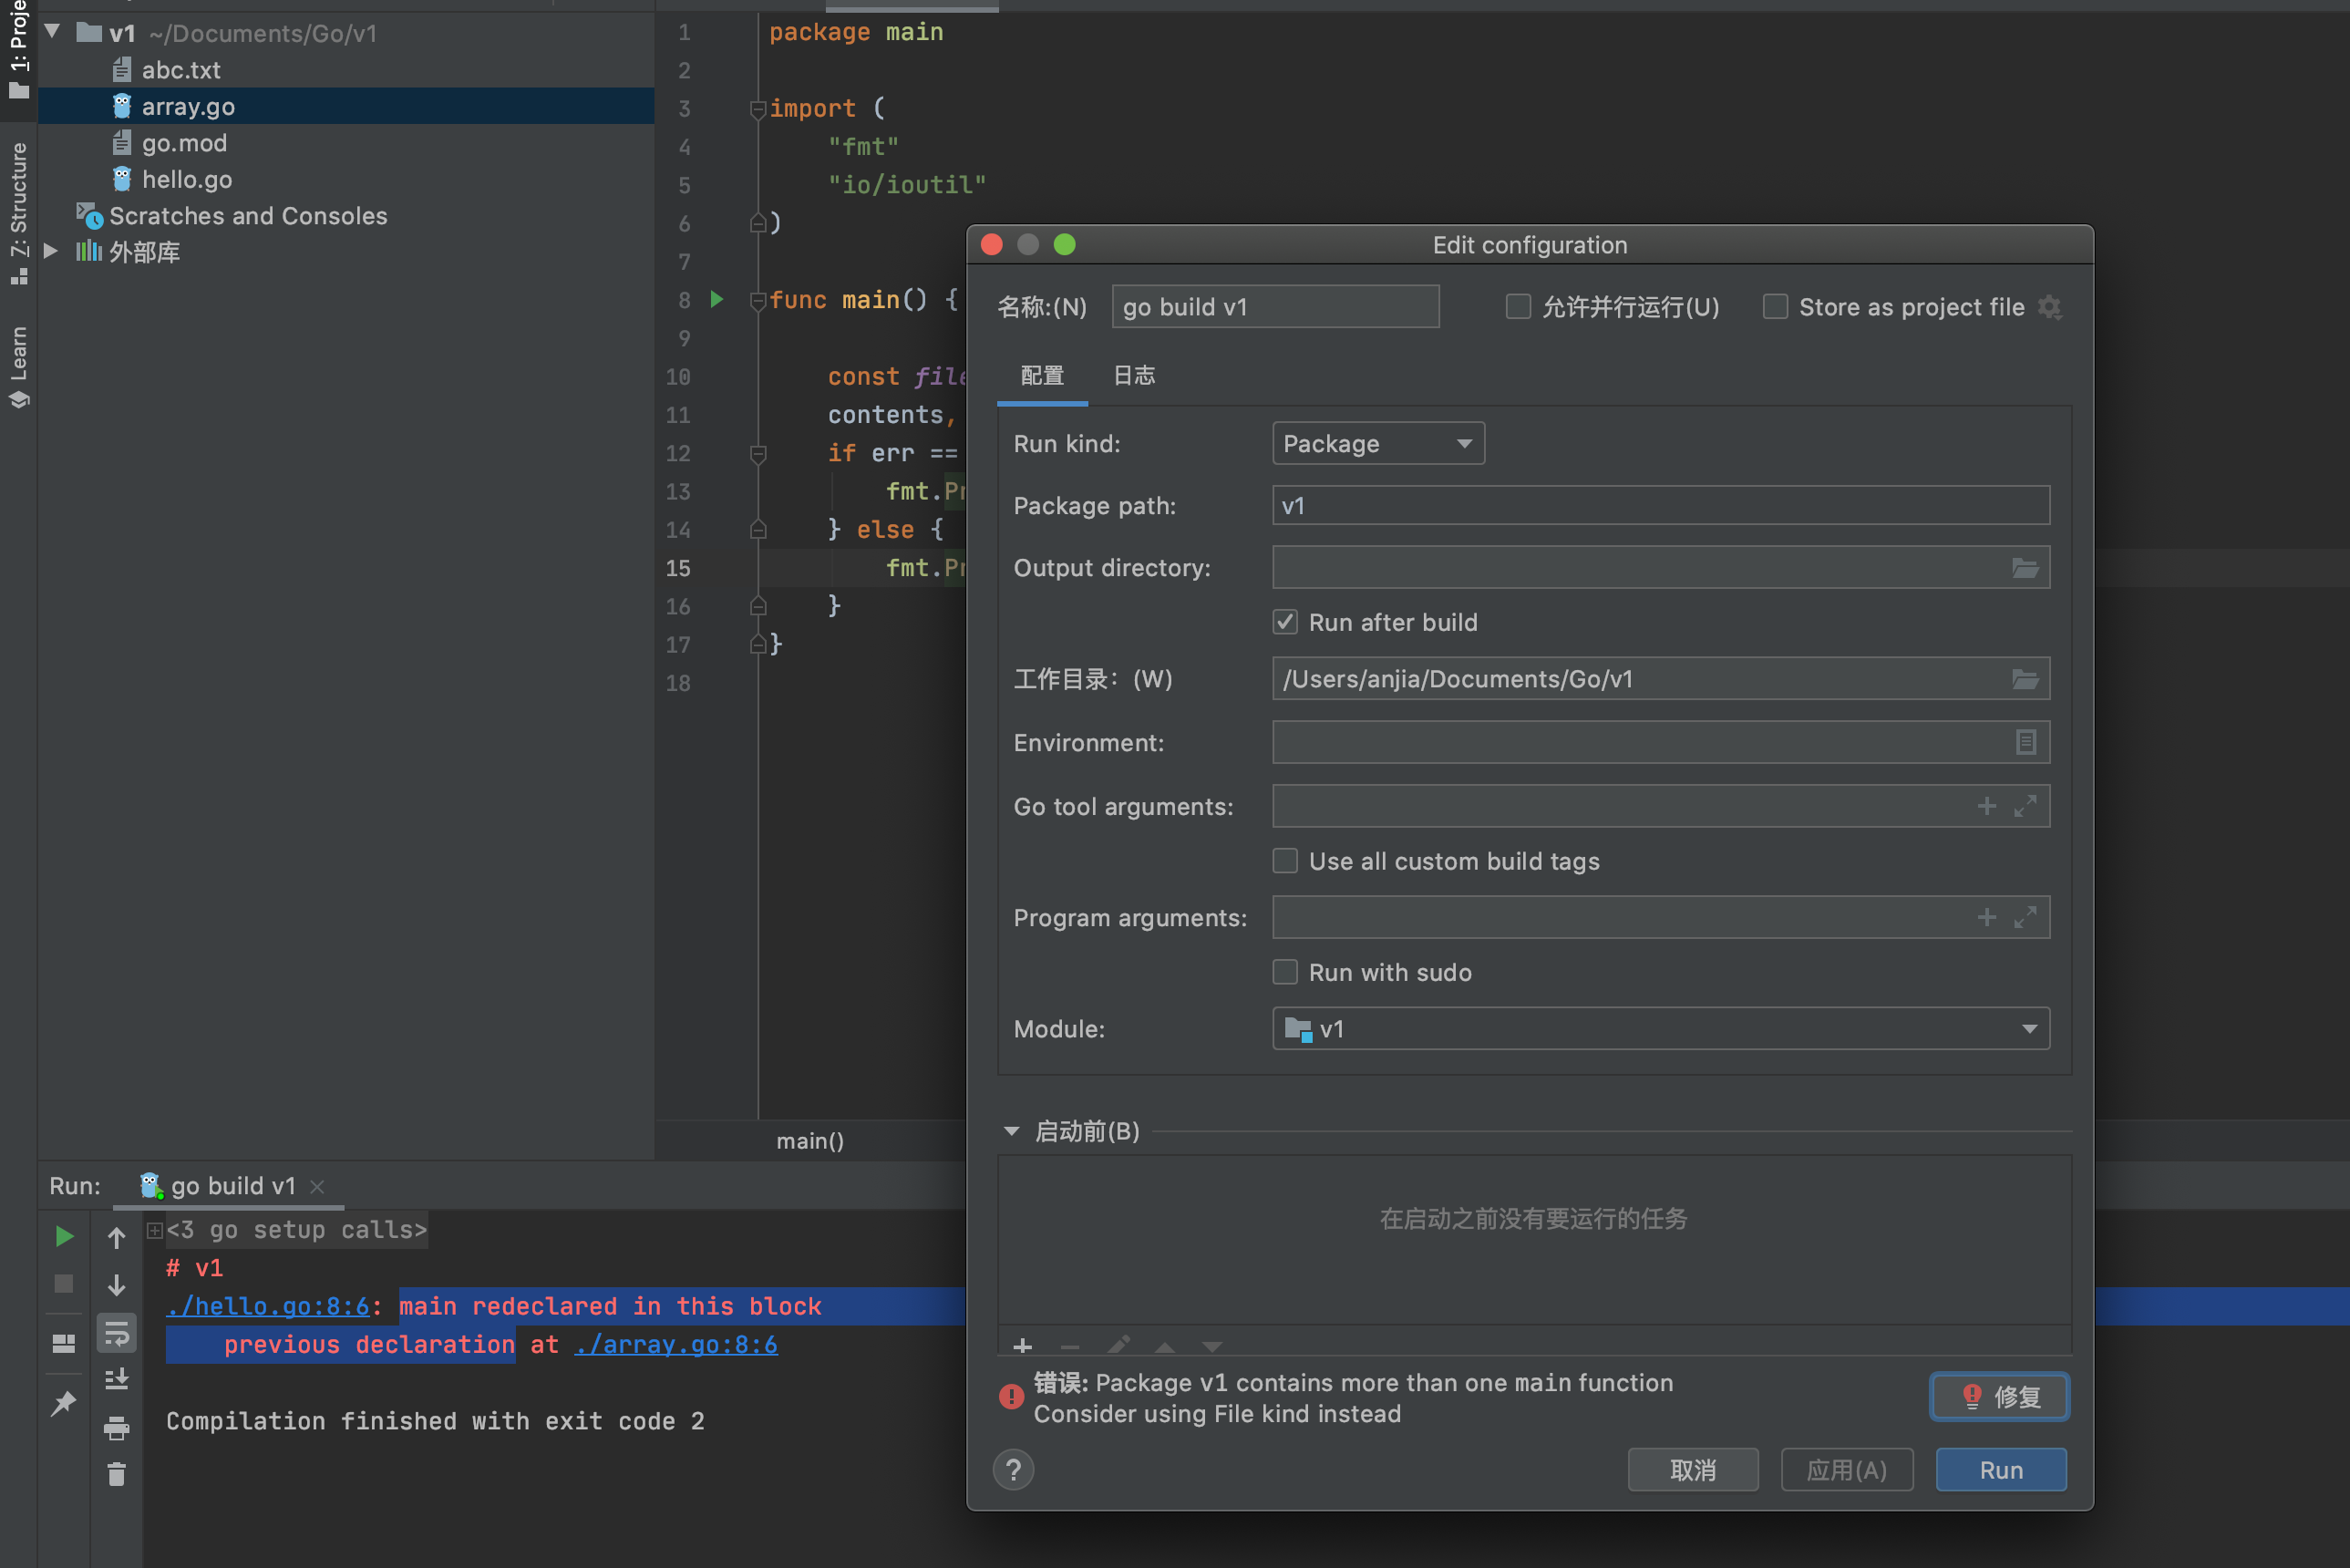Collapse the import block fold marker
Screen dimensions: 2350x1568
(x=757, y=109)
